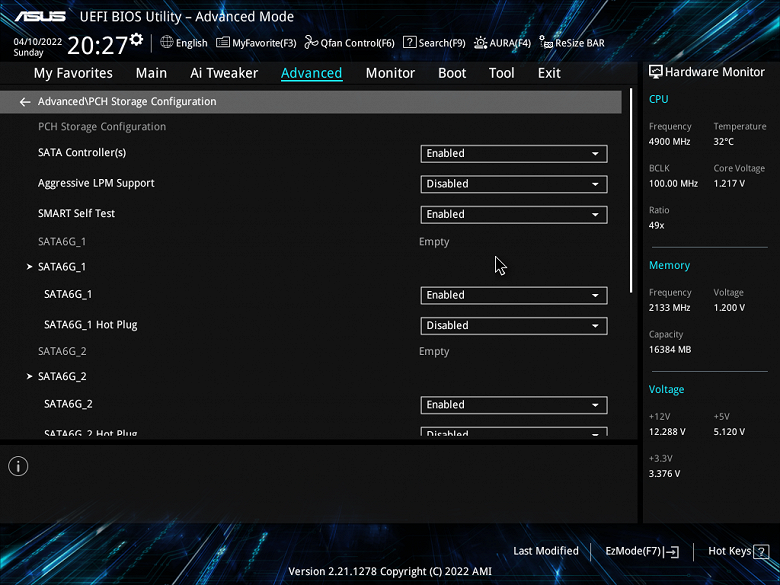
Task: Open AURA(F4) lighting settings
Action: coord(502,43)
